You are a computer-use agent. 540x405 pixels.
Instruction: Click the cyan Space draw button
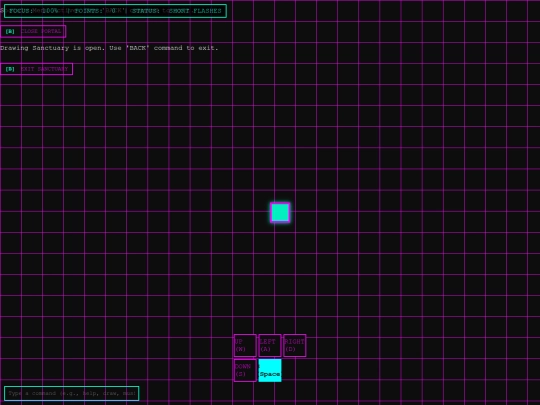(270, 370)
